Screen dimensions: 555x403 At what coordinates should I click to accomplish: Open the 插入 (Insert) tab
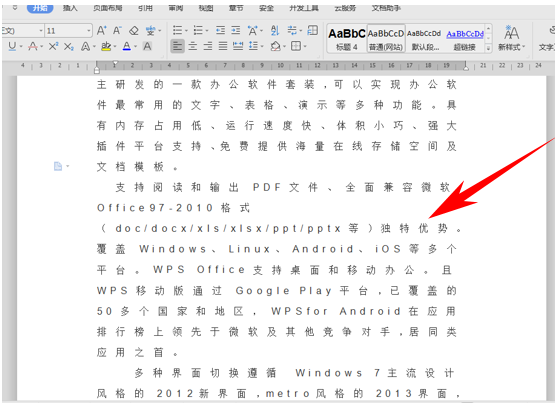tap(70, 7)
